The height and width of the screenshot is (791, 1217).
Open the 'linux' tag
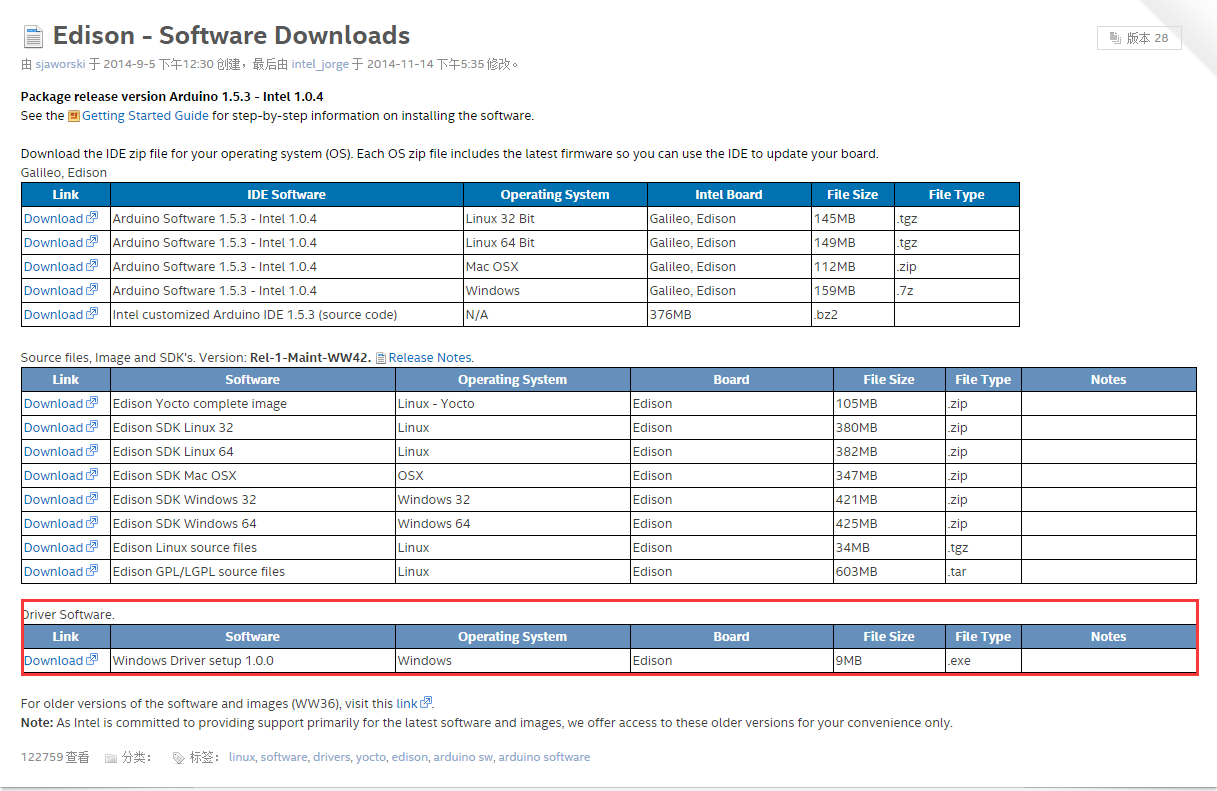pos(241,758)
